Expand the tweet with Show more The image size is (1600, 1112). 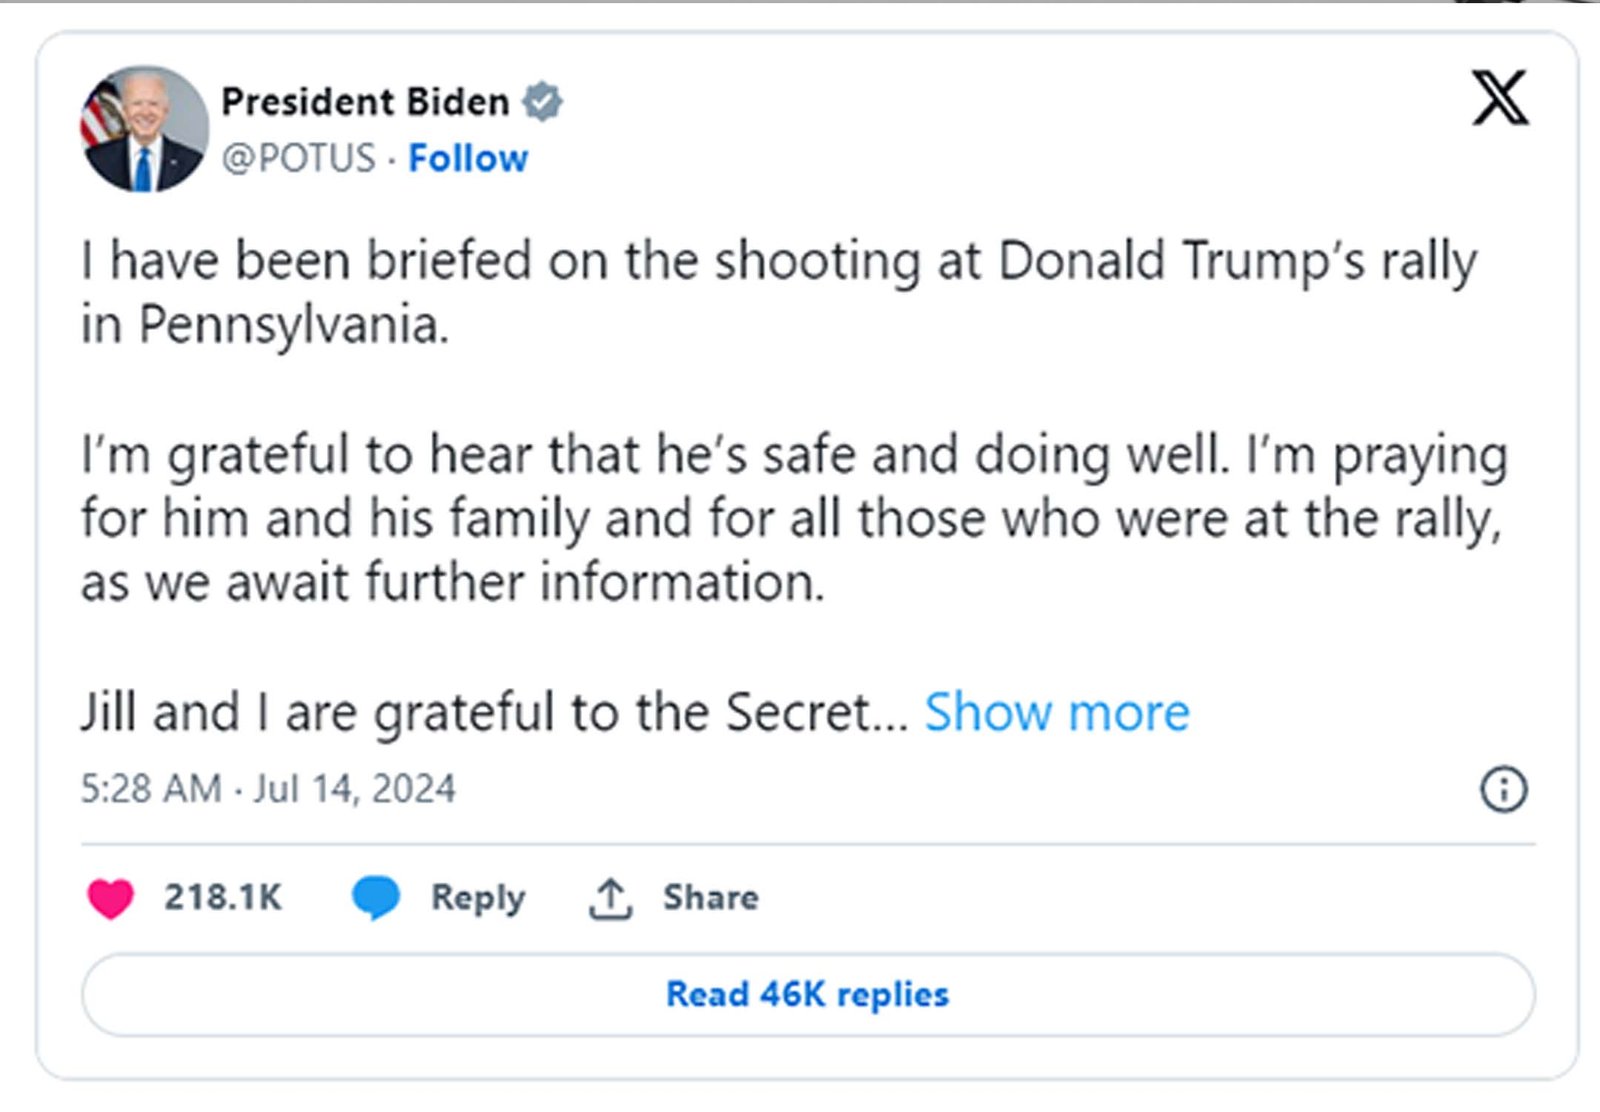click(x=1055, y=711)
